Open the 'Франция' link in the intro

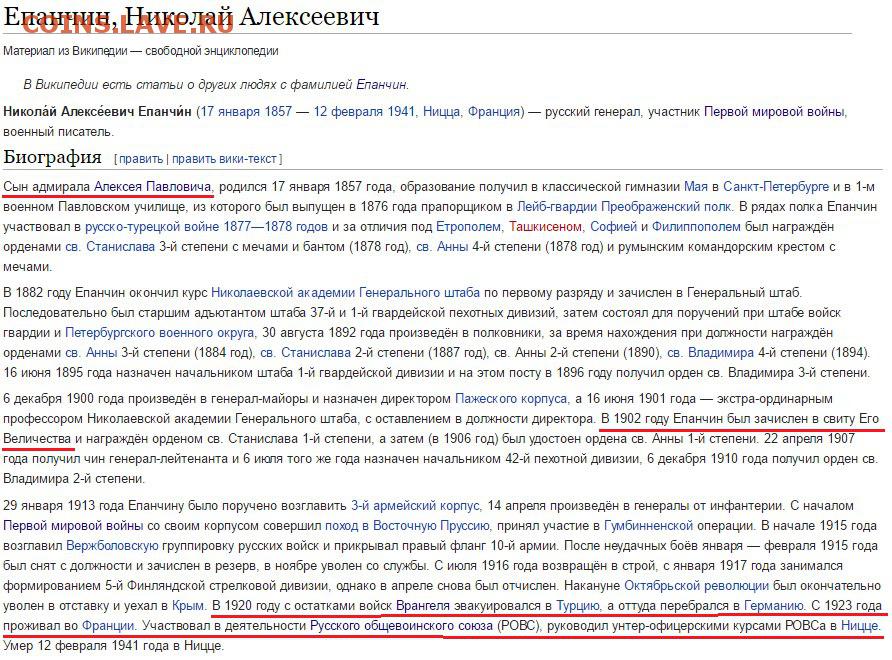(494, 112)
